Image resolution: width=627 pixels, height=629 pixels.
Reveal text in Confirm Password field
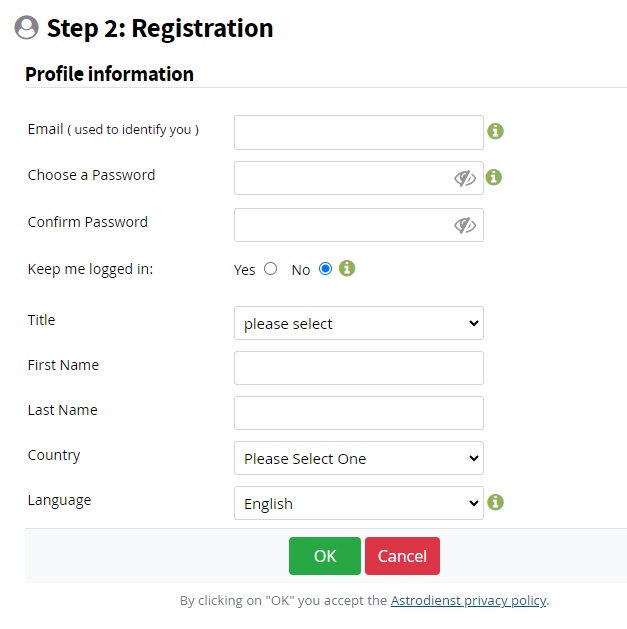pyautogui.click(x=464, y=225)
